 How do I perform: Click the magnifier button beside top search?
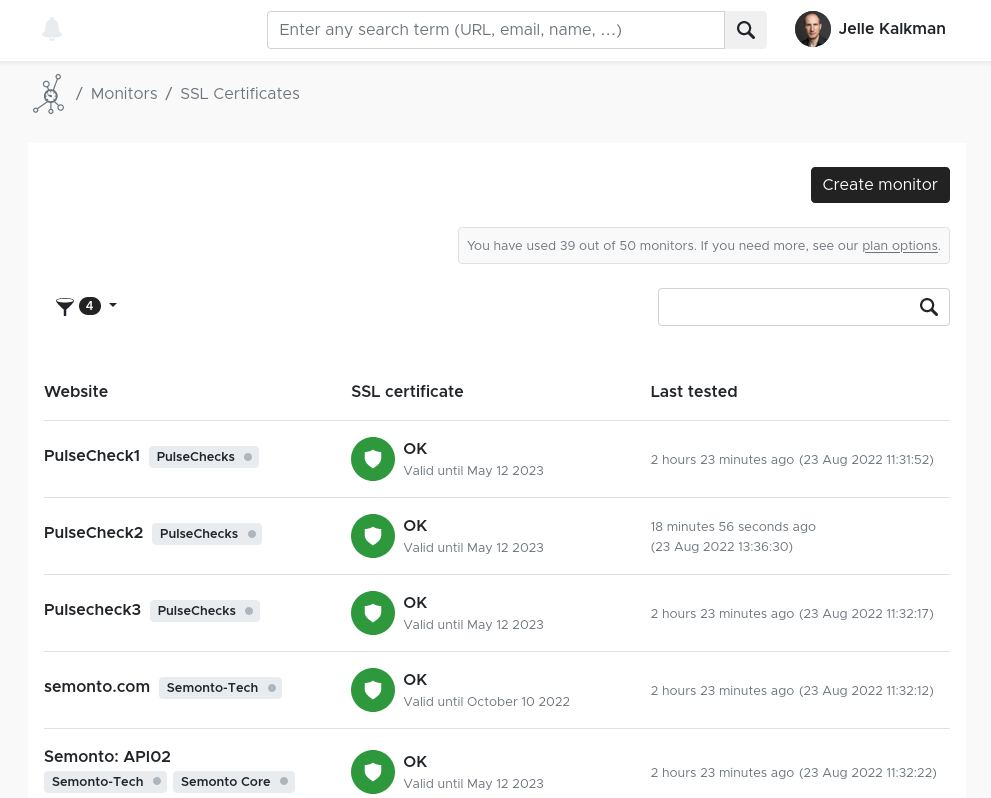(x=745, y=30)
